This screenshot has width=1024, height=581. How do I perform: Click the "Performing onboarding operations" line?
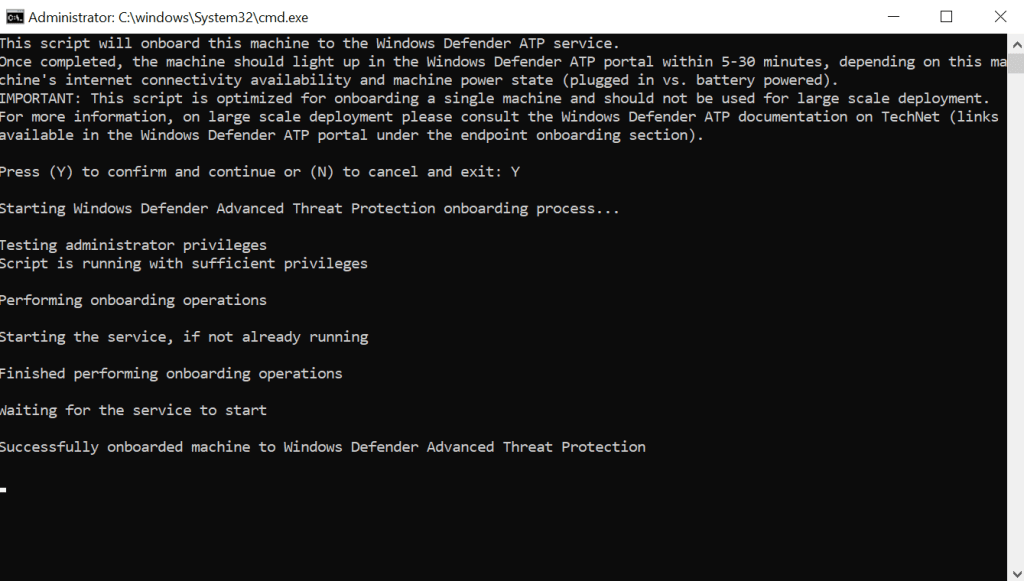click(x=133, y=300)
